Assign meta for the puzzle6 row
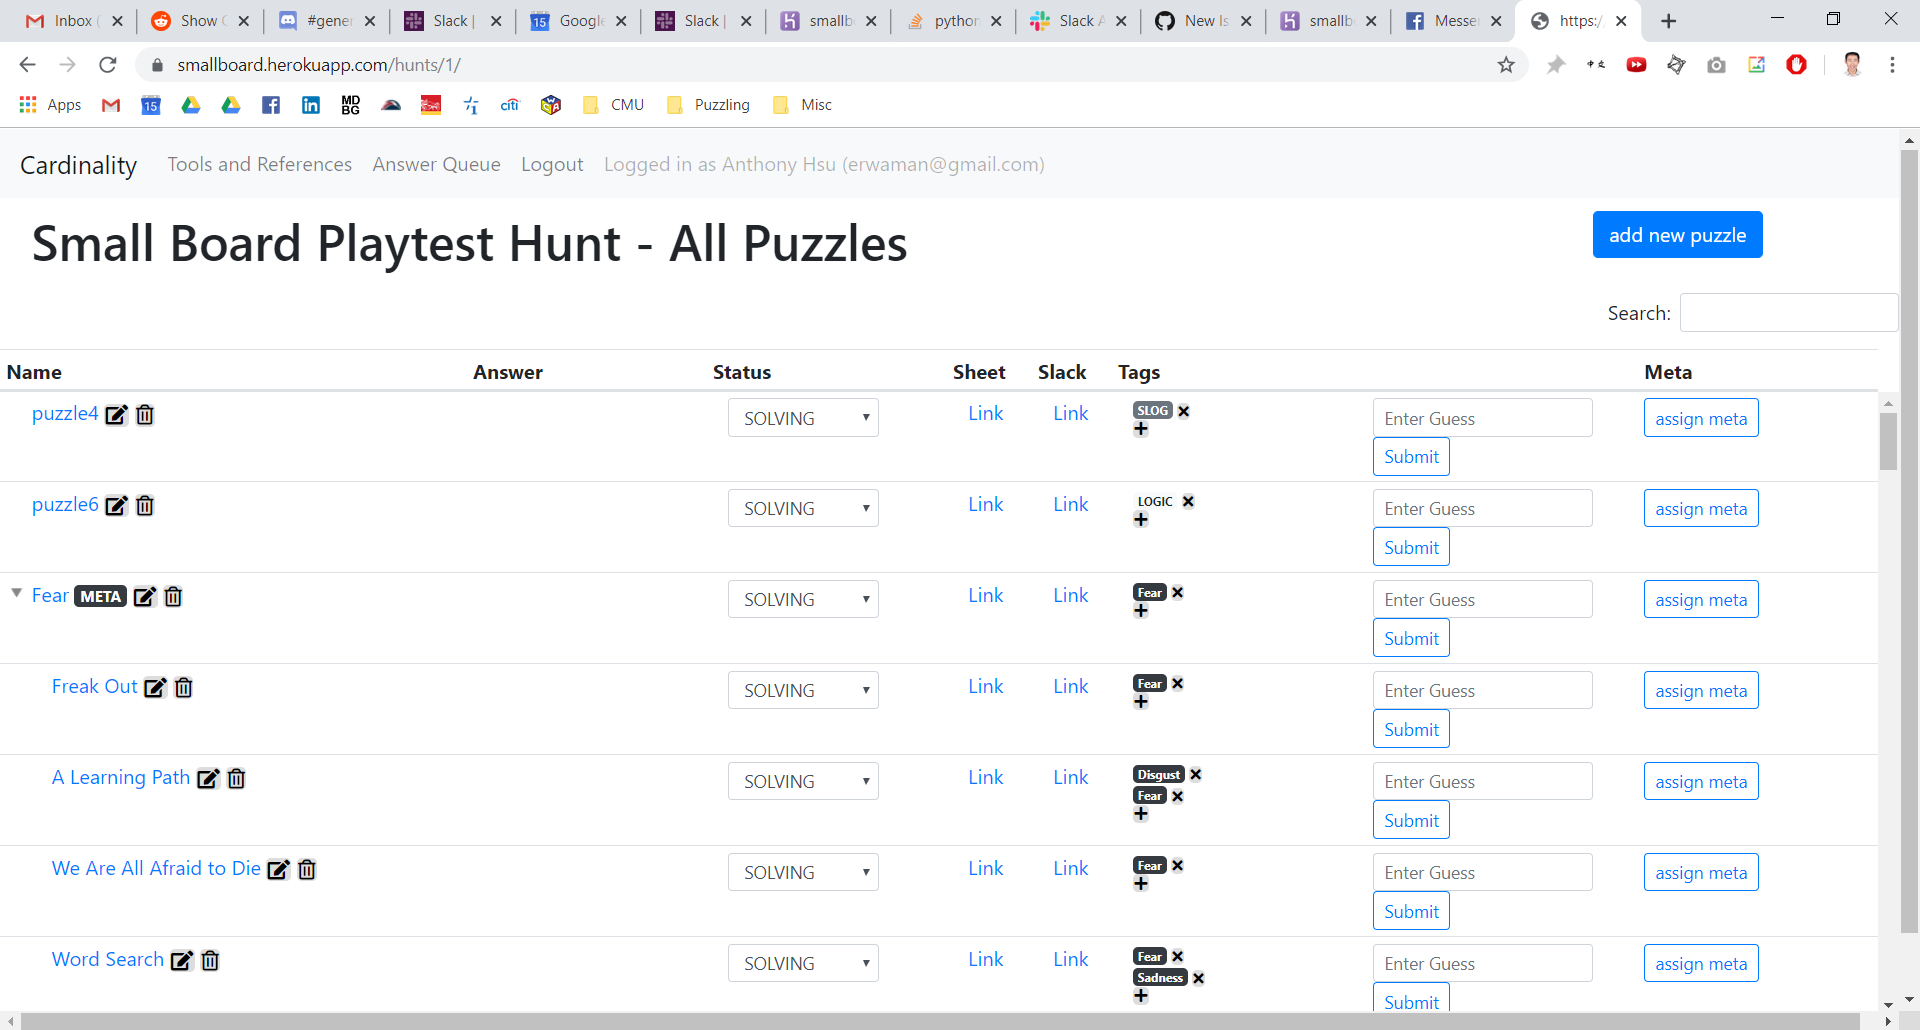Viewport: 1920px width, 1030px height. 1700,508
